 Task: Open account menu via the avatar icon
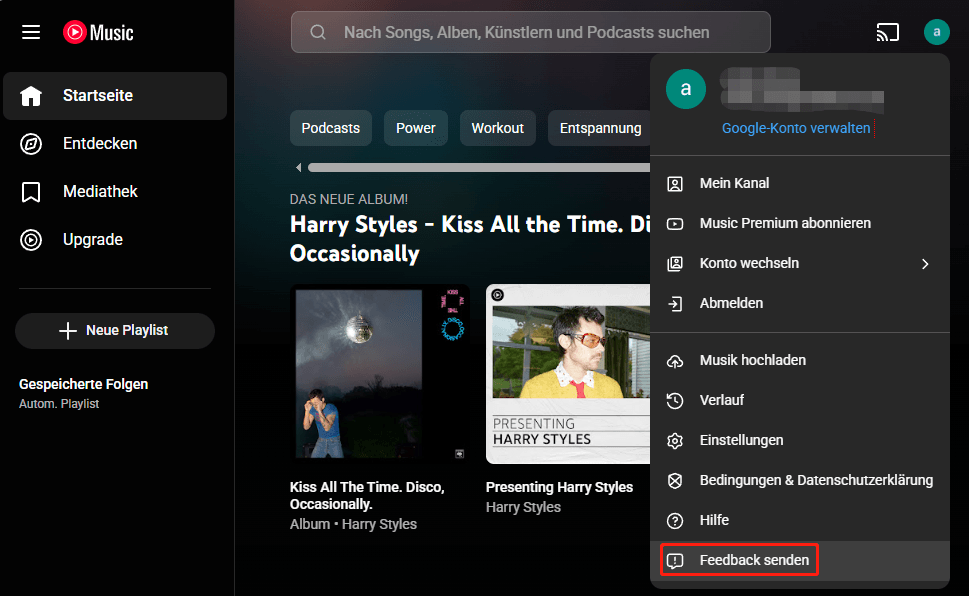click(x=936, y=31)
